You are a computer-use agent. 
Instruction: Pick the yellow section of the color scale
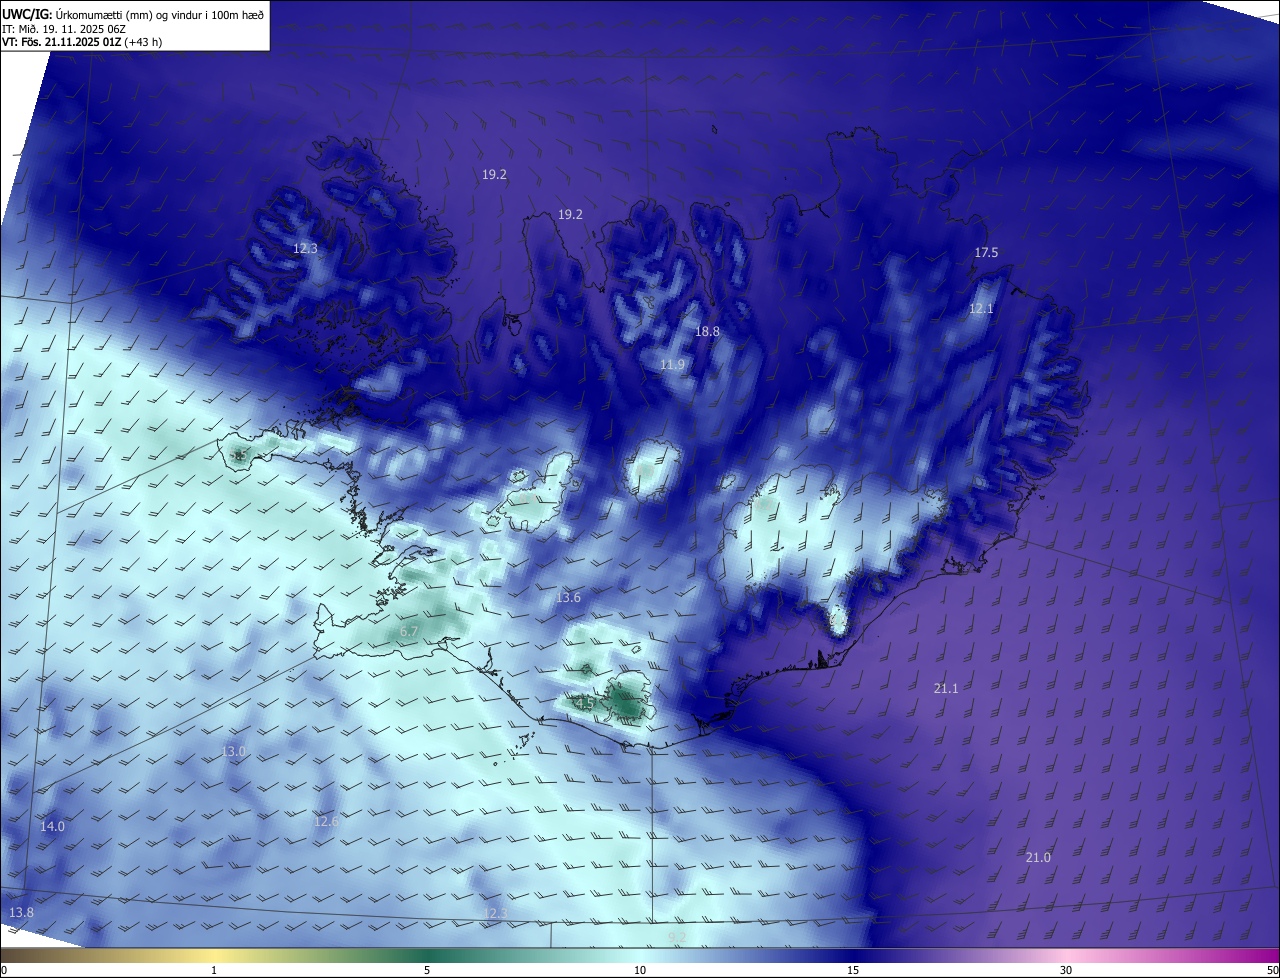click(x=214, y=956)
